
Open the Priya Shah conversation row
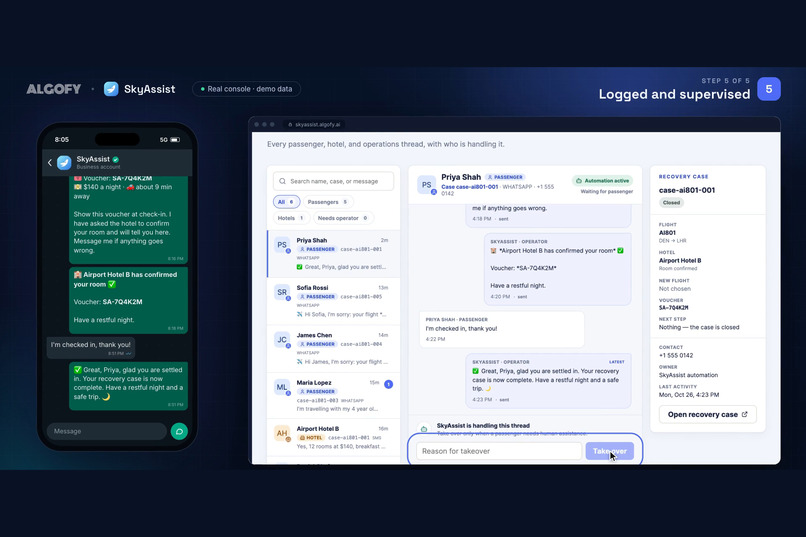334,253
